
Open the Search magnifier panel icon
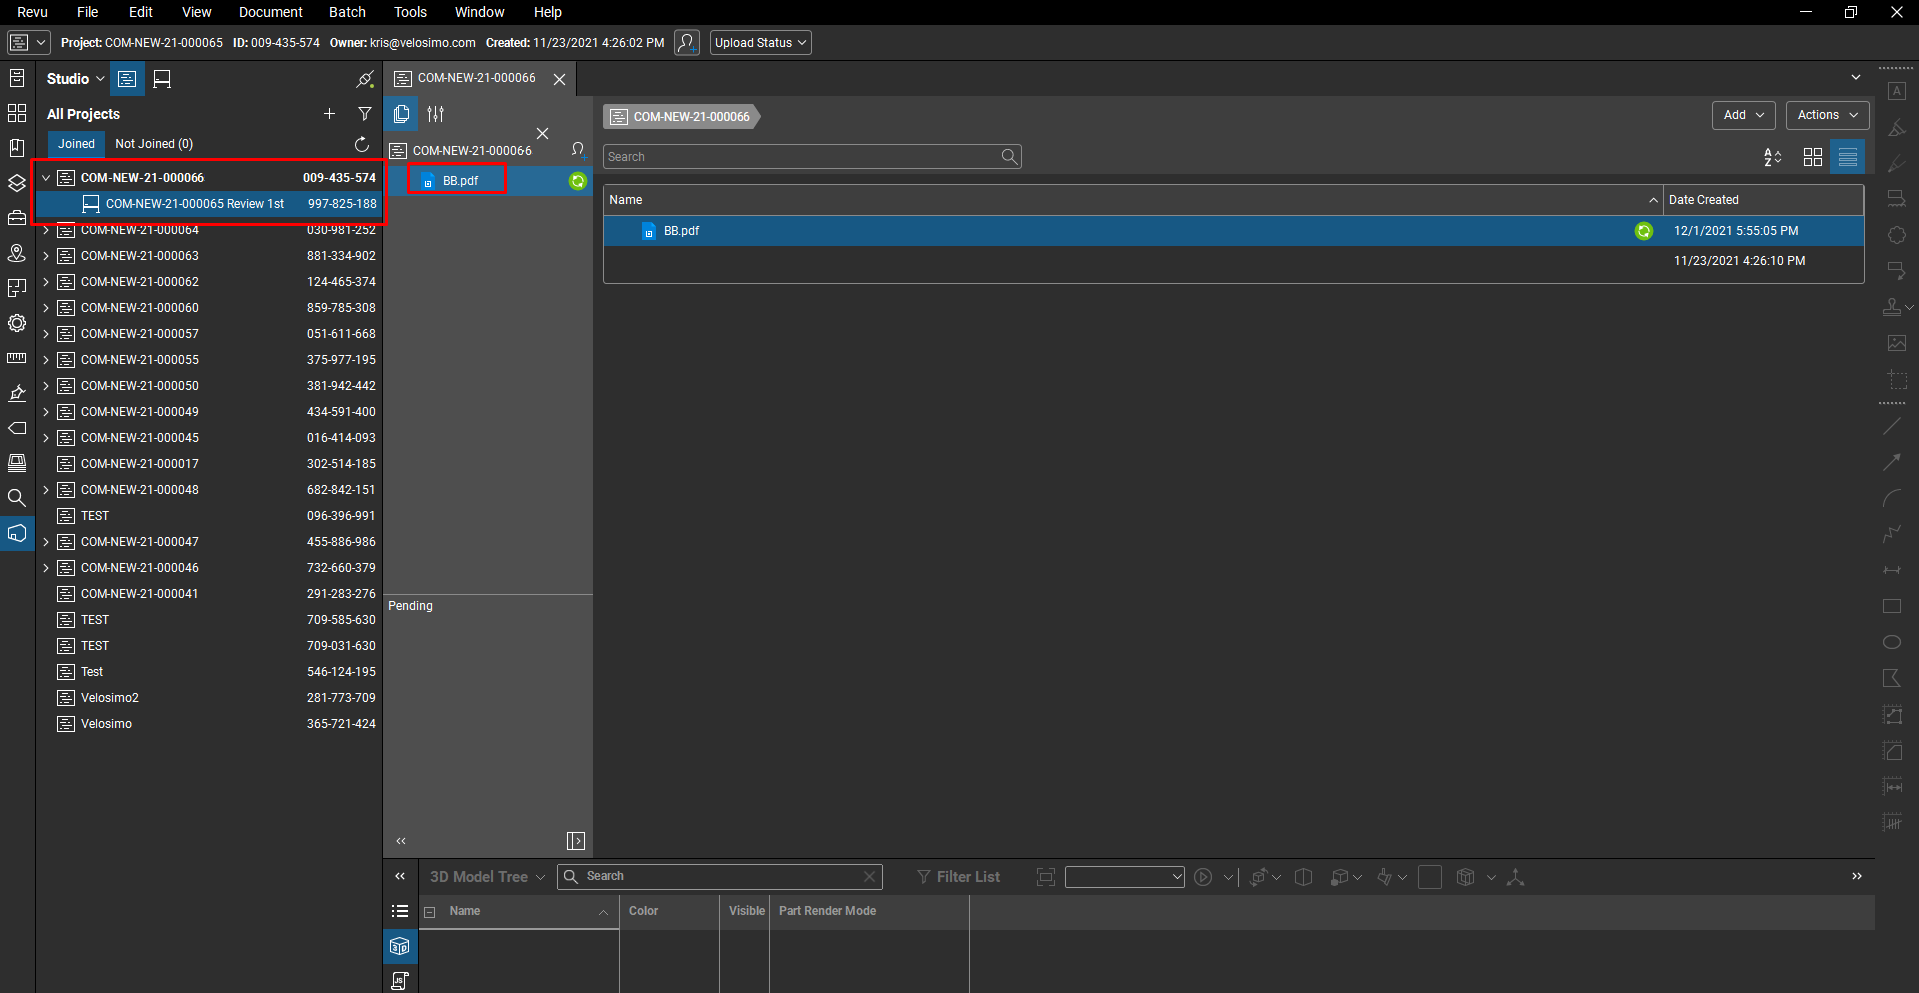coord(17,497)
